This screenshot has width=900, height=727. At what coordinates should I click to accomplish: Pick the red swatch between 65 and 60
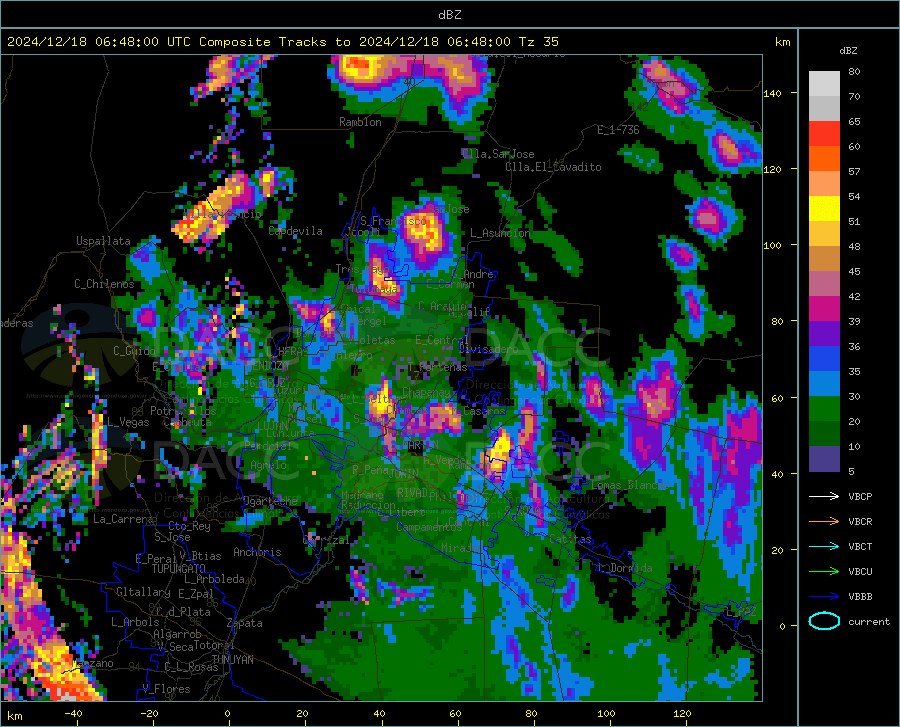tap(824, 134)
